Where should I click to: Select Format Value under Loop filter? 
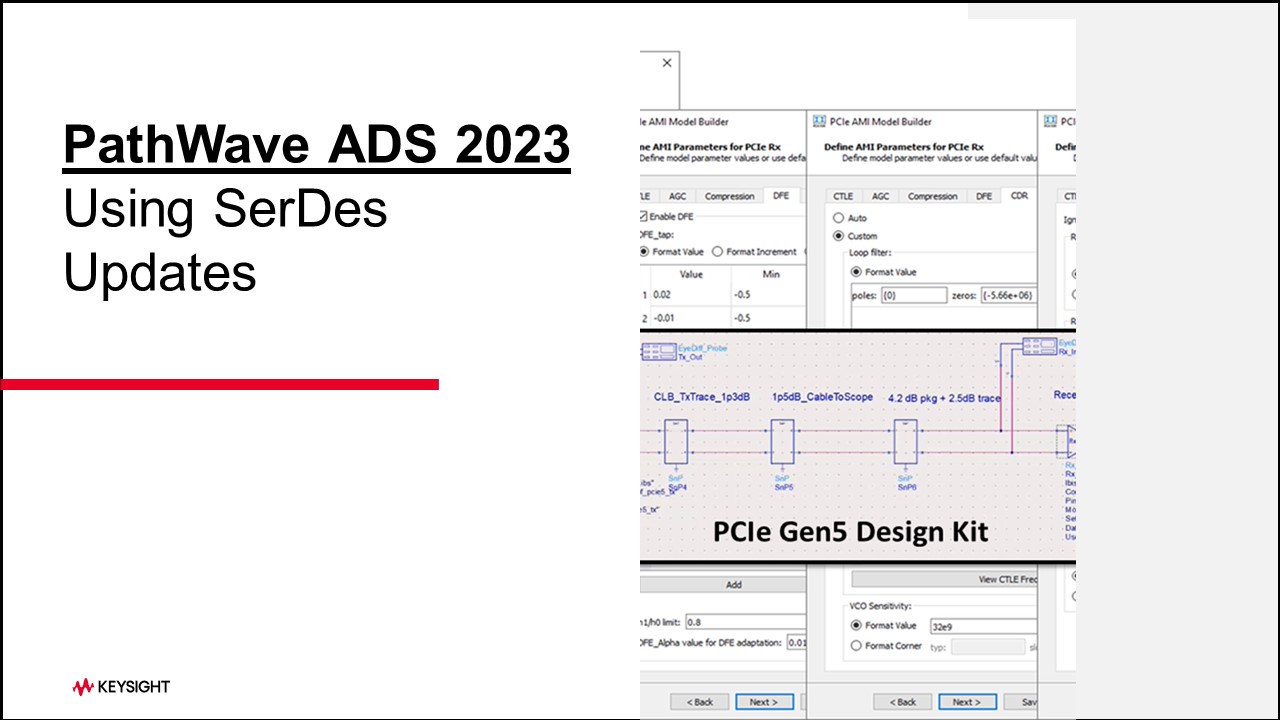tap(856, 272)
